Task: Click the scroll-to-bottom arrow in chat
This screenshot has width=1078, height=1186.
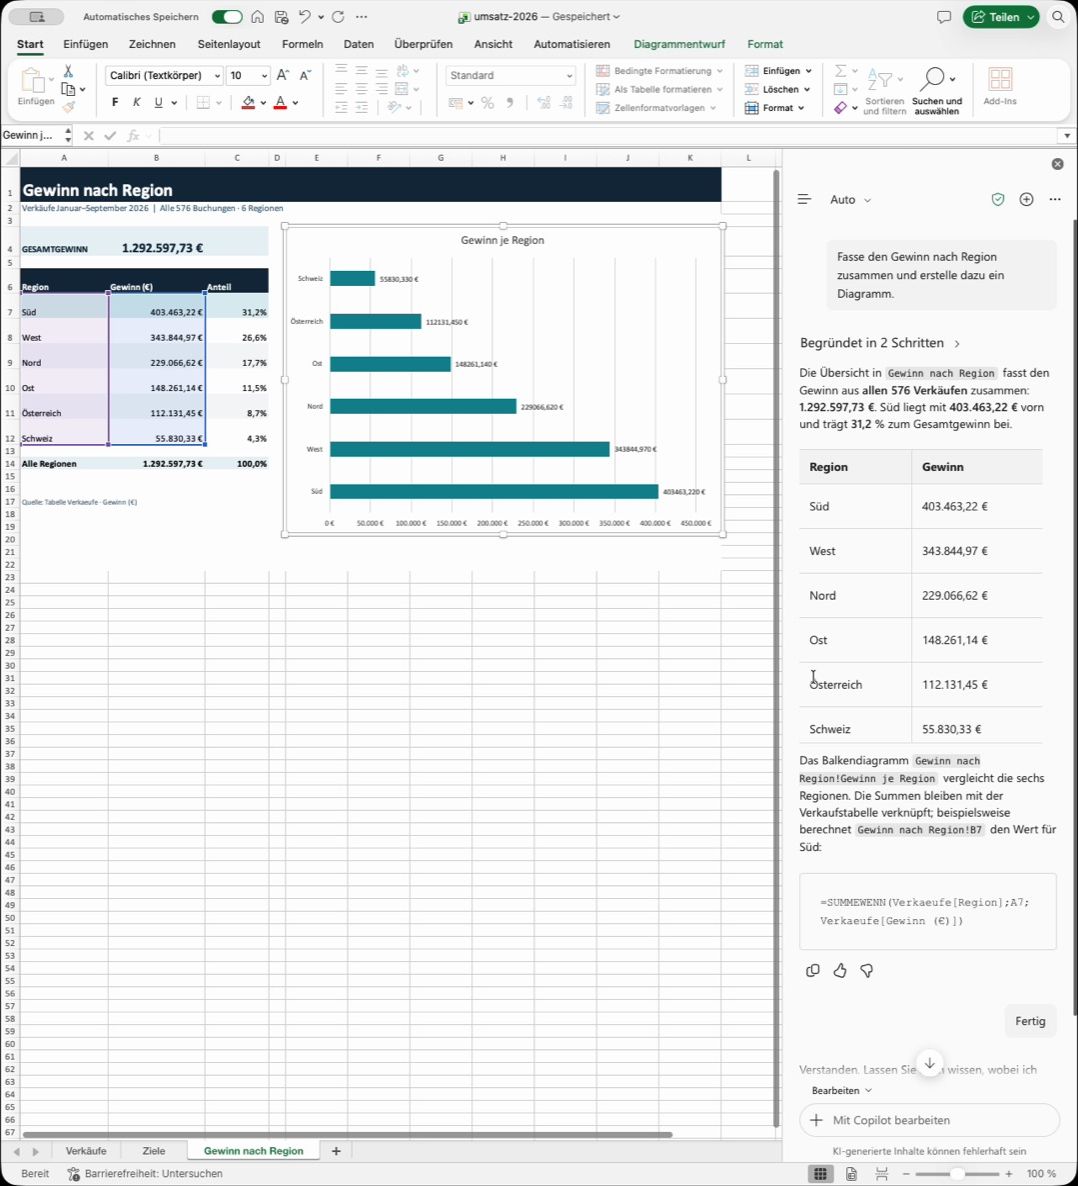Action: pos(929,1063)
